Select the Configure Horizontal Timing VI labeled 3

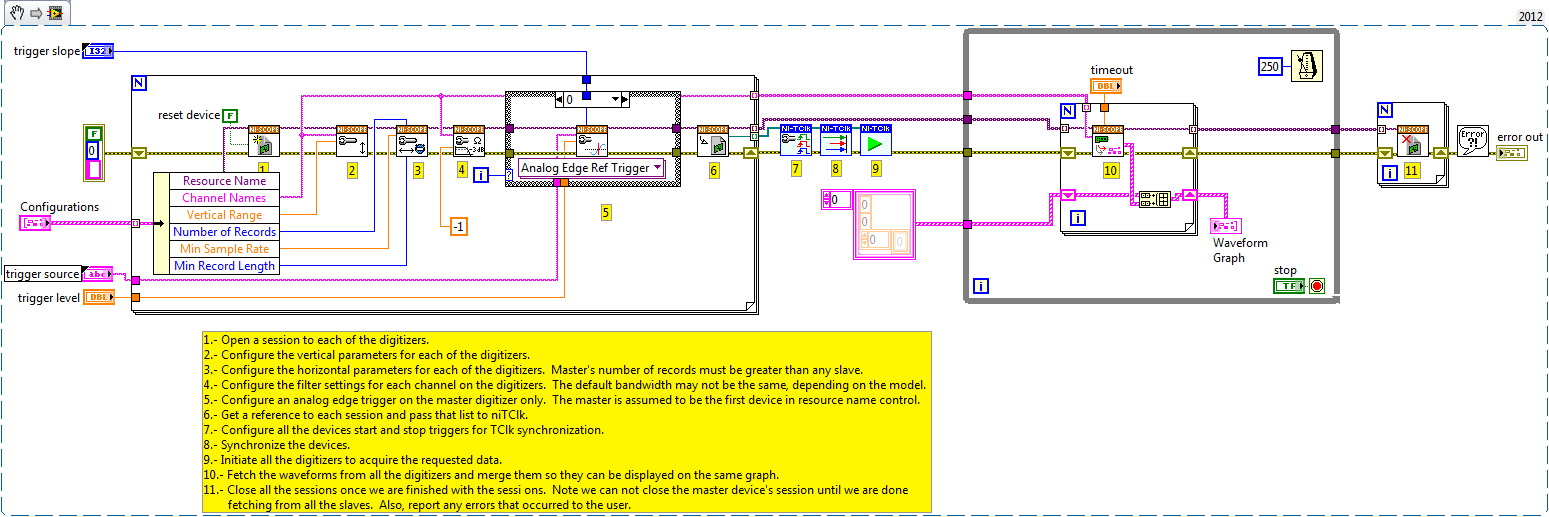point(412,141)
